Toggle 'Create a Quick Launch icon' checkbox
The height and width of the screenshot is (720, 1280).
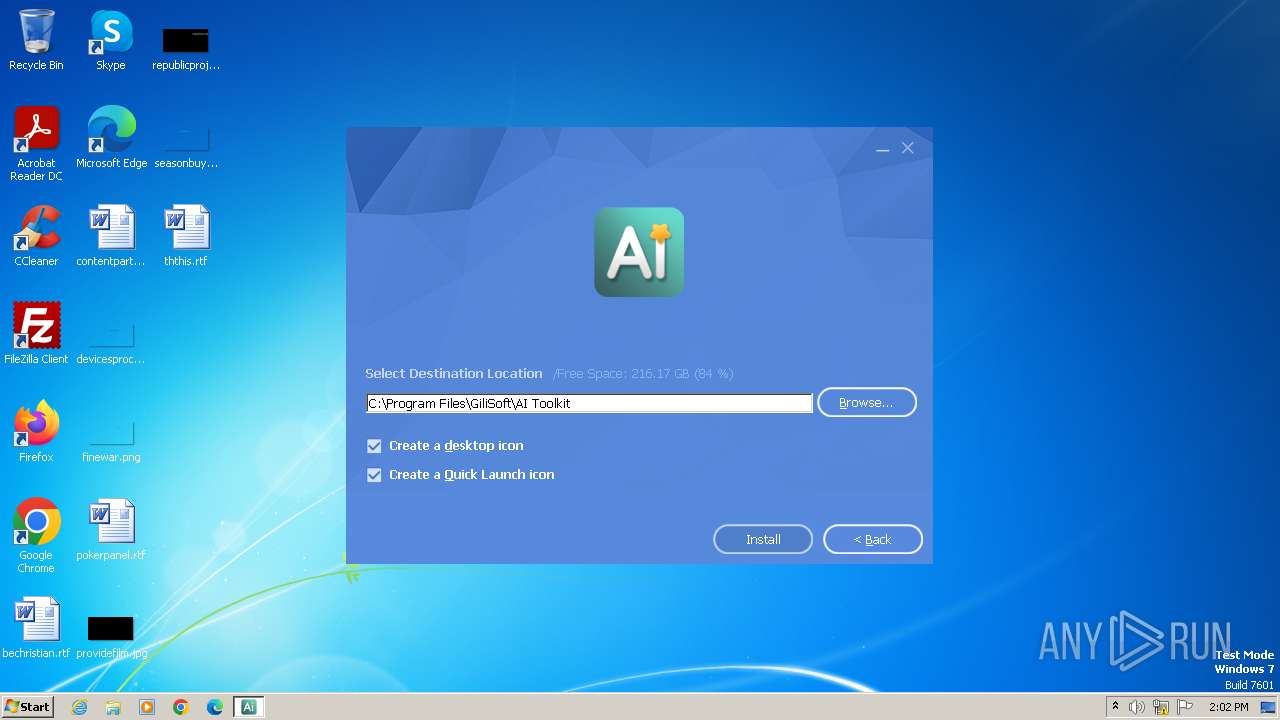pos(374,475)
